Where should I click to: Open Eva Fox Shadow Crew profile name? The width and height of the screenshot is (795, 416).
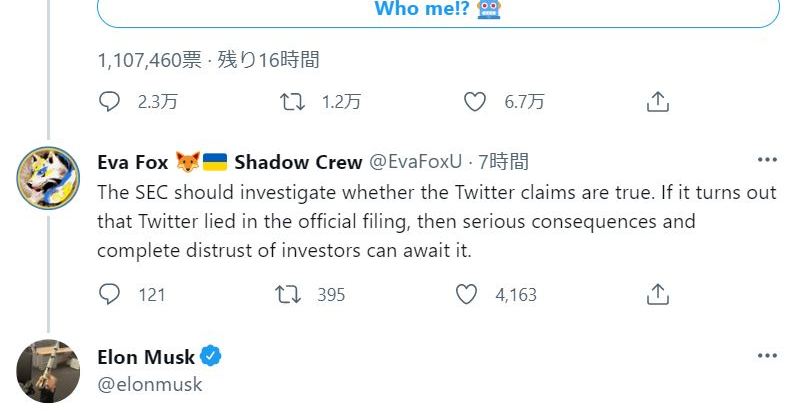point(229,161)
